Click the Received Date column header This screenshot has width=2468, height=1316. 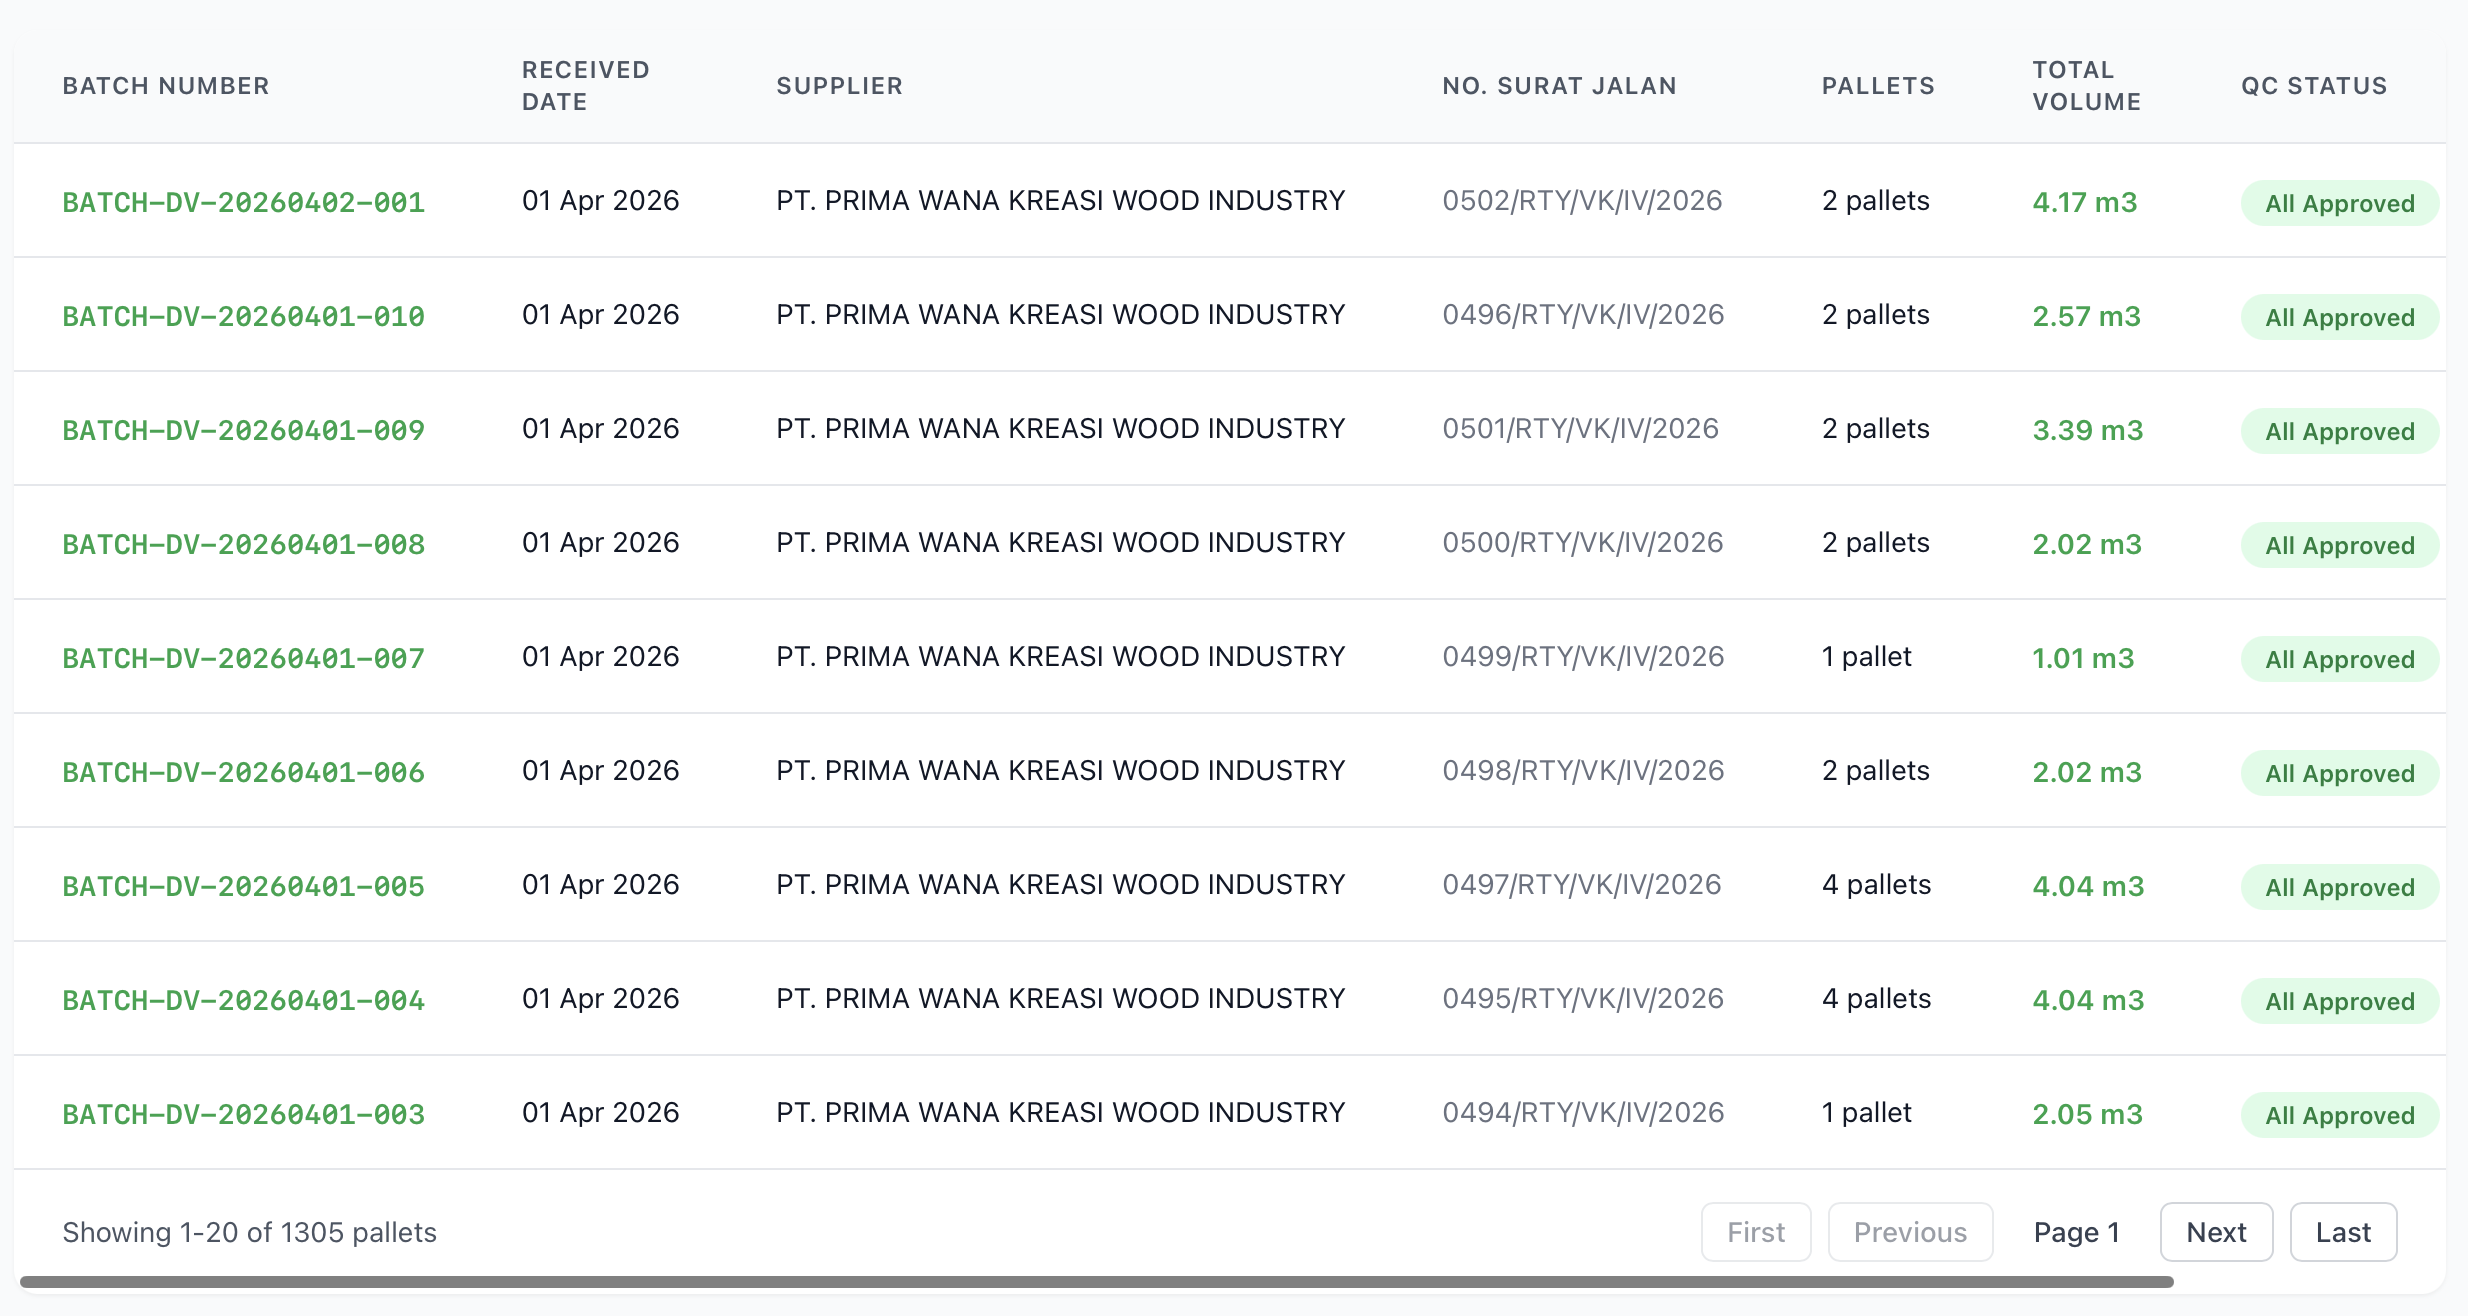pyautogui.click(x=586, y=86)
